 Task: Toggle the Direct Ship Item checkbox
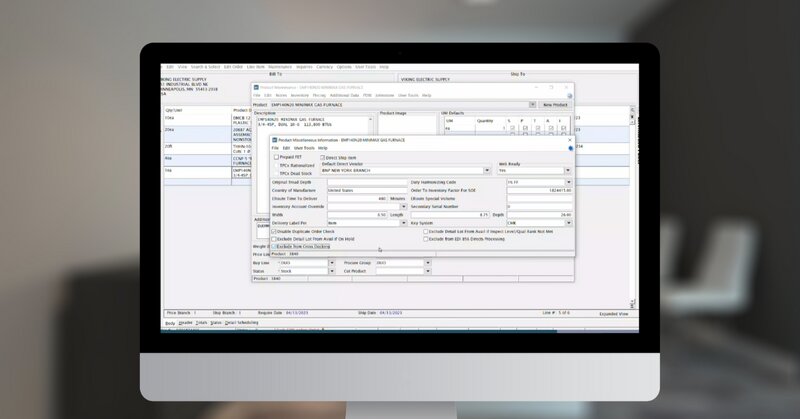(322, 158)
